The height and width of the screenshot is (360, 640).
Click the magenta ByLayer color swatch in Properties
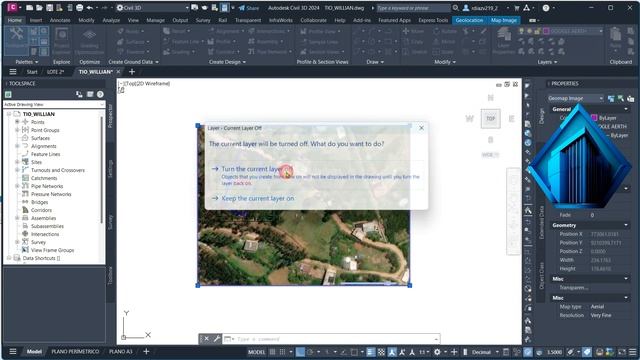click(x=594, y=118)
